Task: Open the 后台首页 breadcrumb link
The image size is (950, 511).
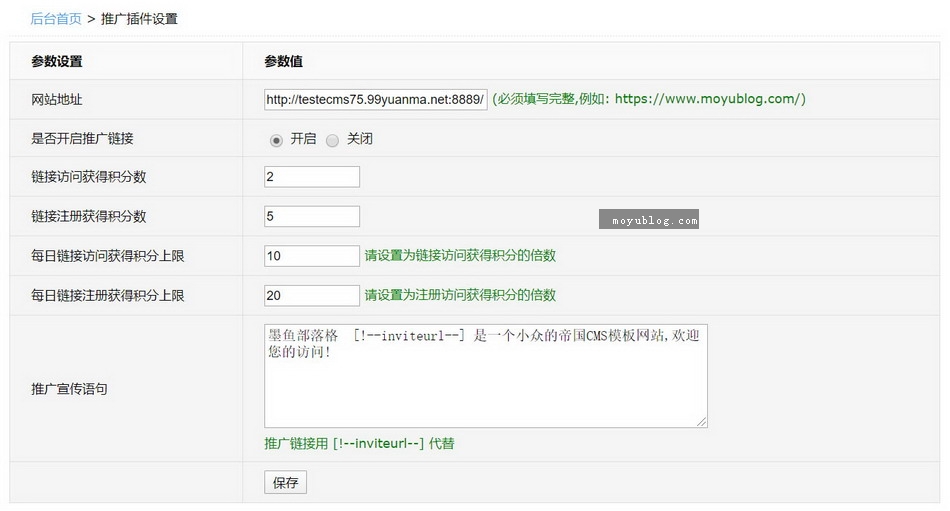Action: pyautogui.click(x=56, y=19)
